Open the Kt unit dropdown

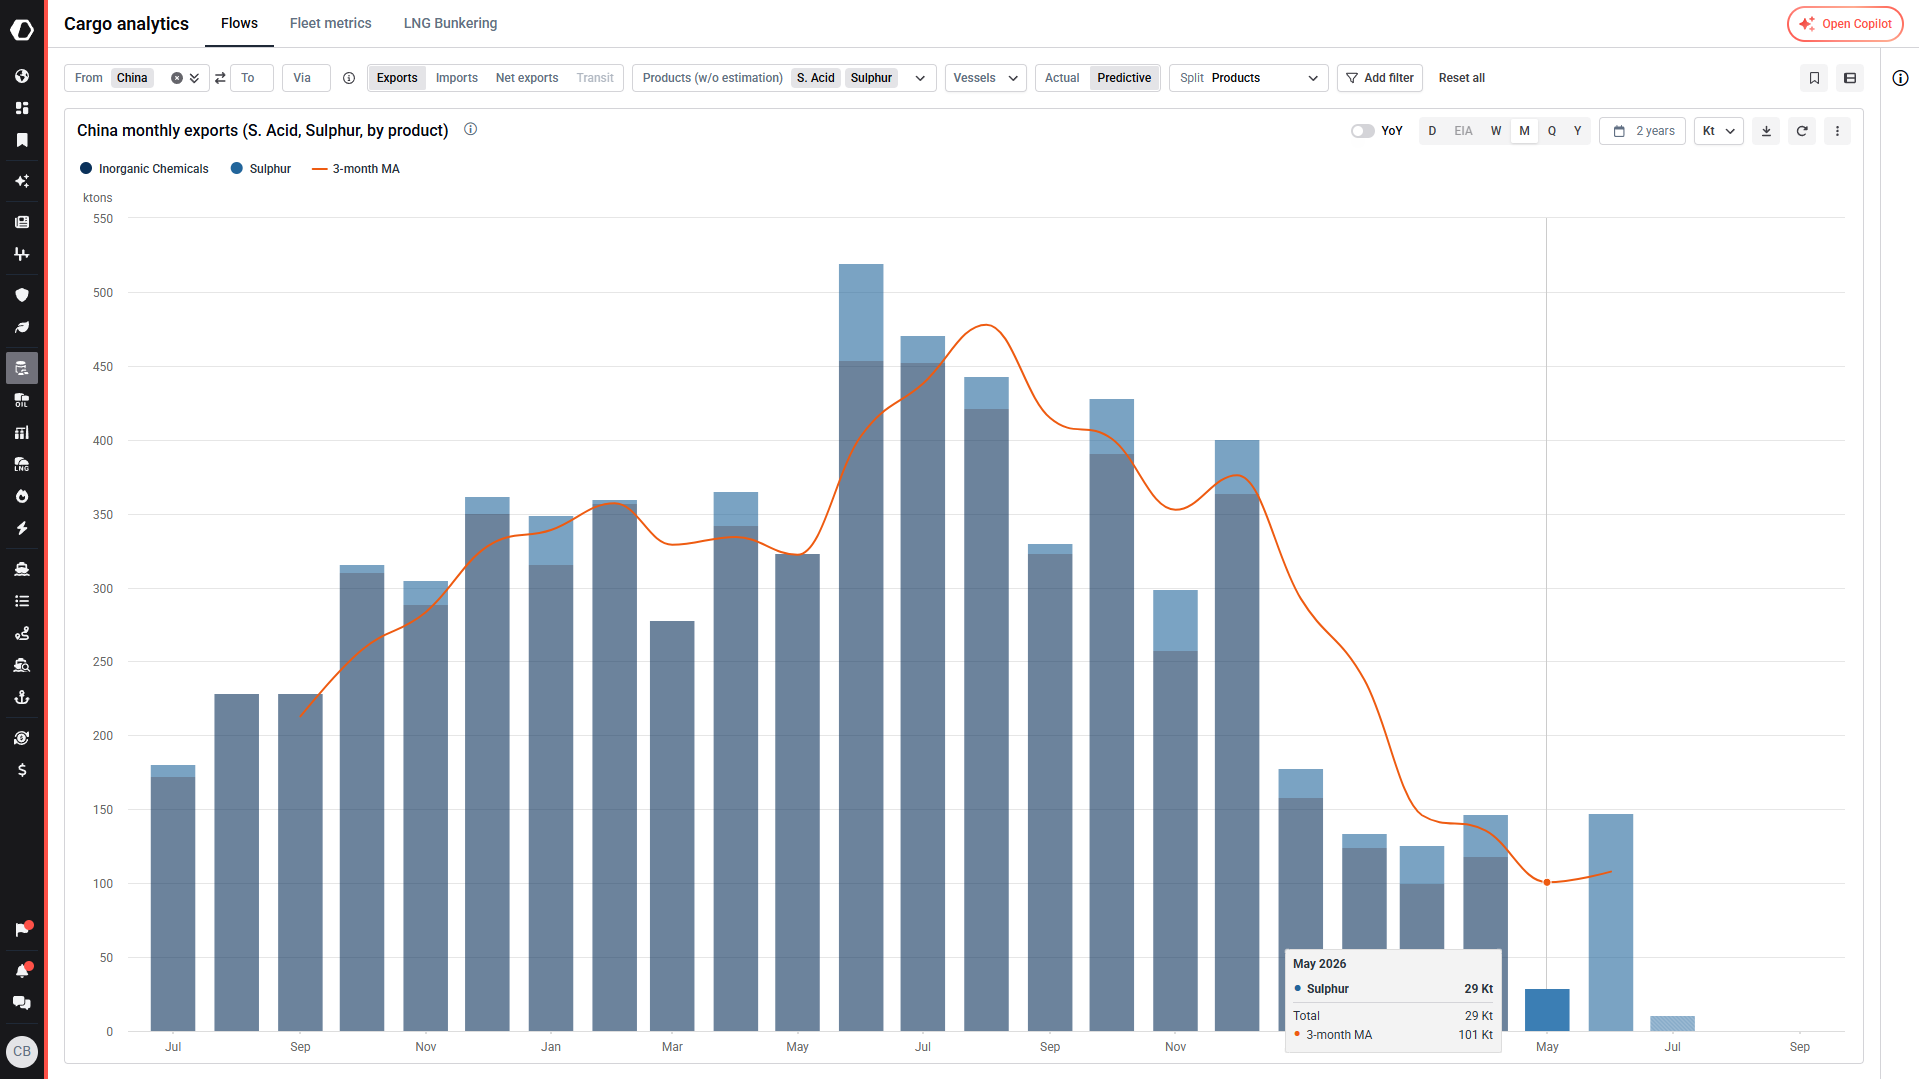[1718, 131]
